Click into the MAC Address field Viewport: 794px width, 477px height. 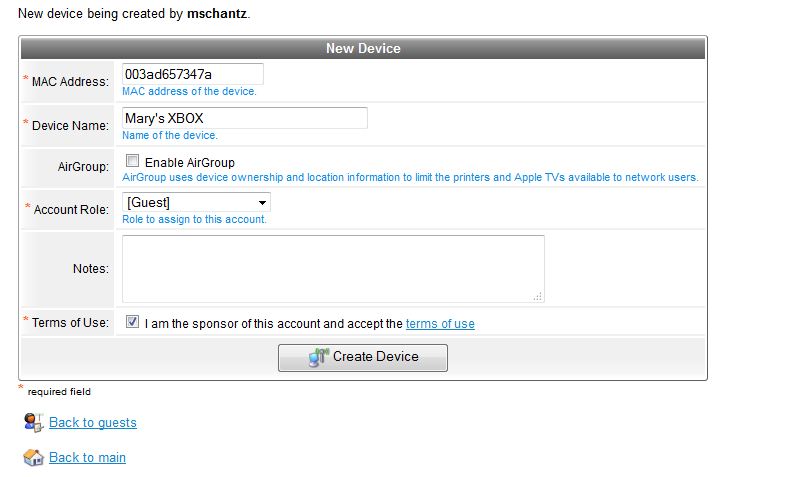click(192, 74)
